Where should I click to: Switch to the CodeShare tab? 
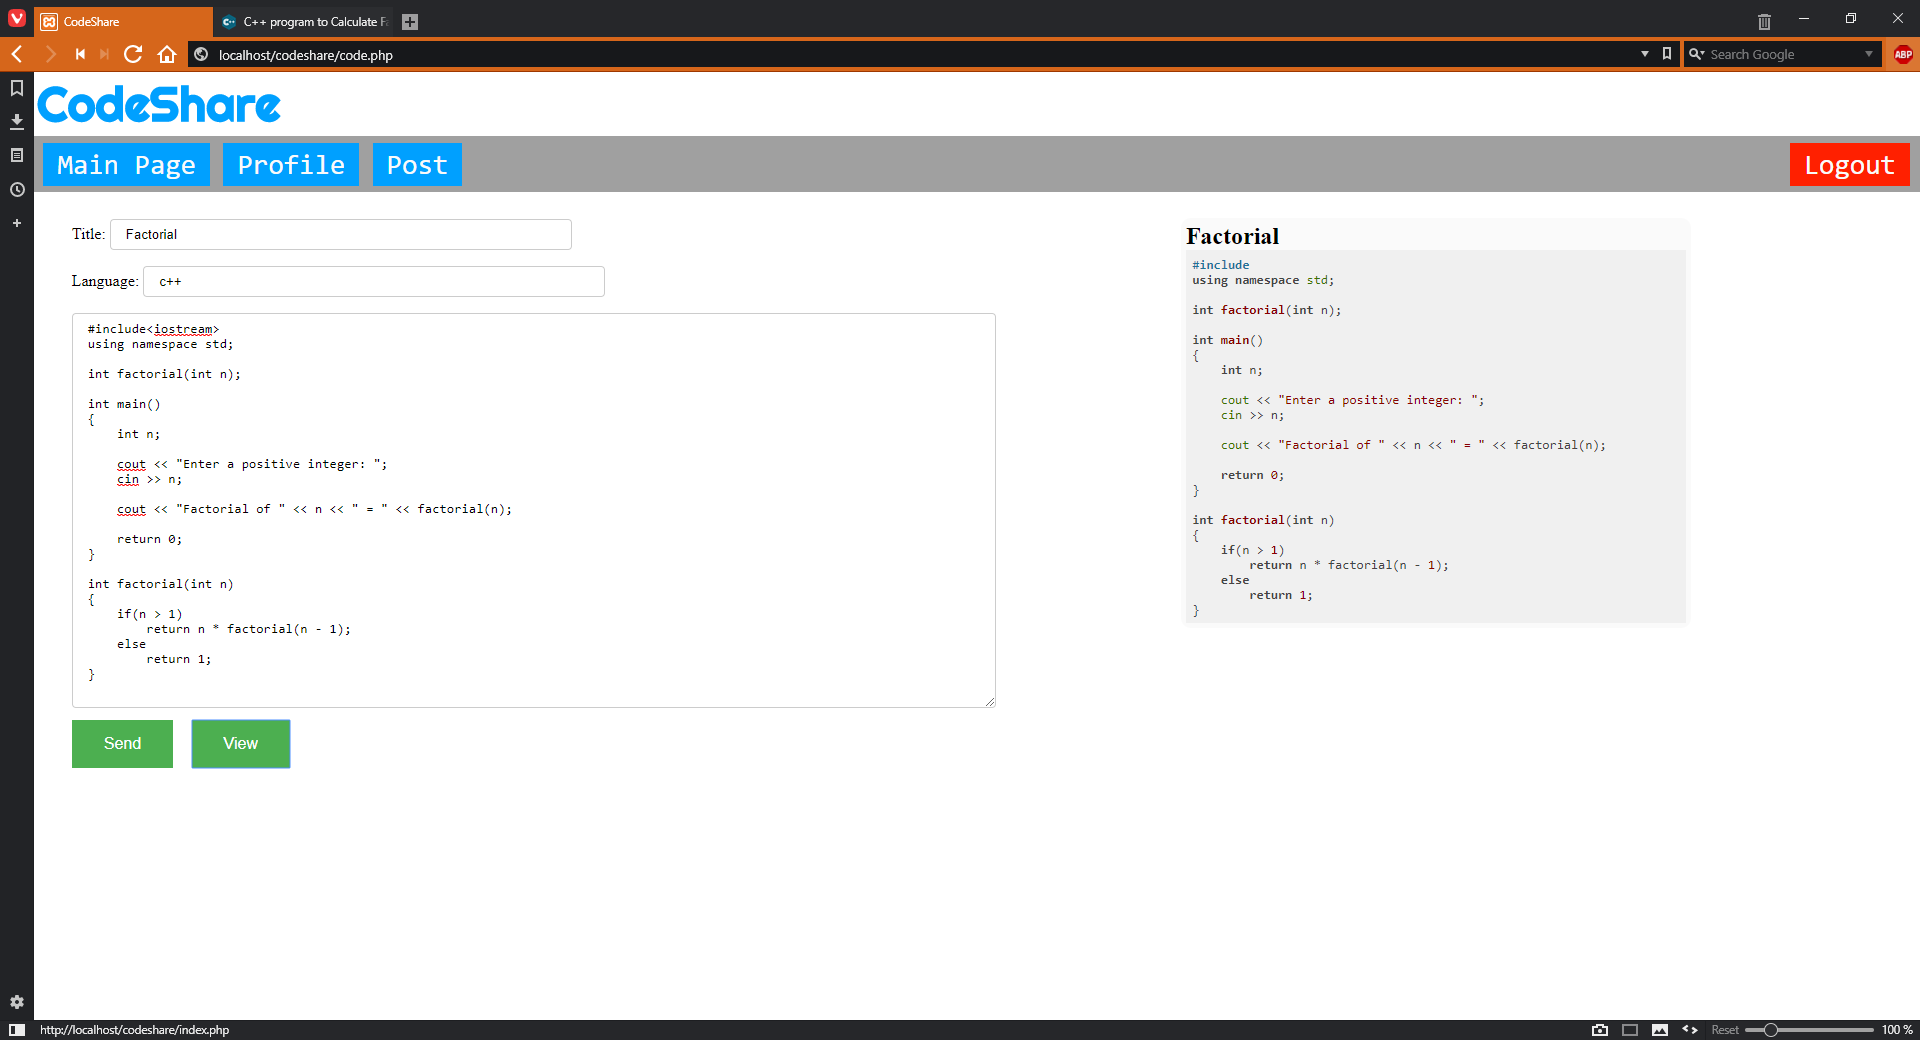(124, 22)
